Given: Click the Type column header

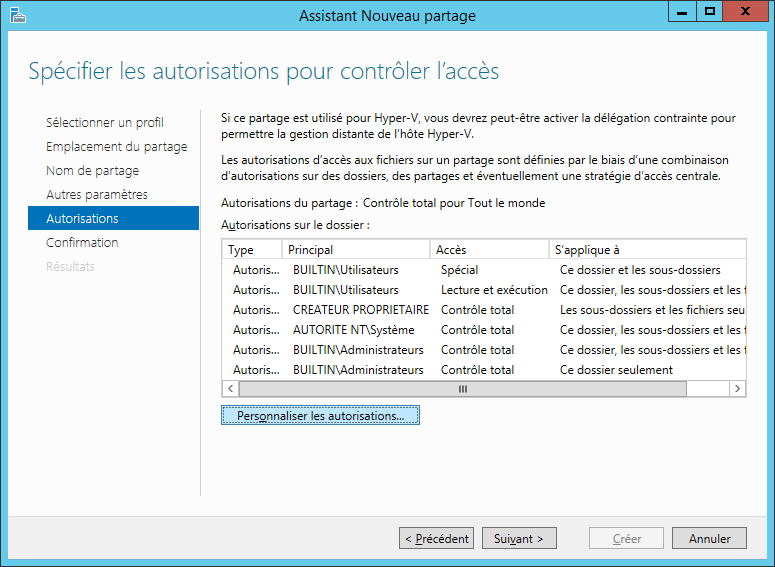Looking at the screenshot, I should [241, 249].
